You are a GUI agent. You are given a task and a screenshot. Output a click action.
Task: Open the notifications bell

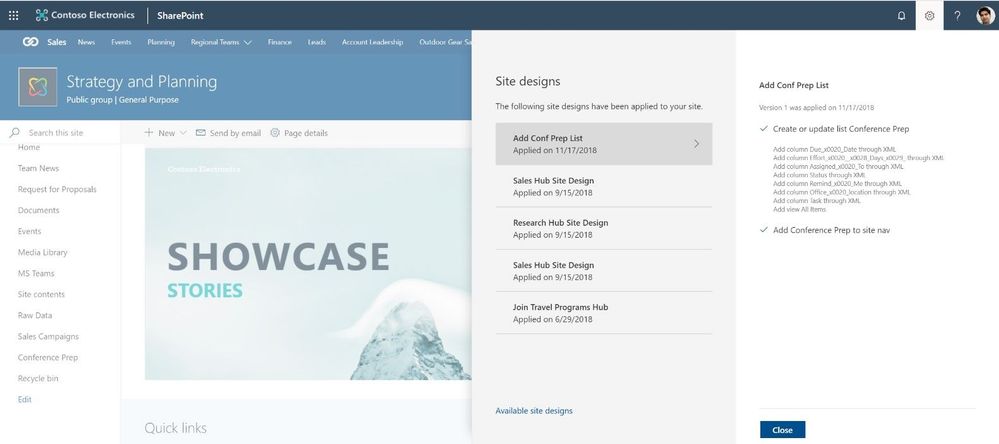pyautogui.click(x=901, y=16)
